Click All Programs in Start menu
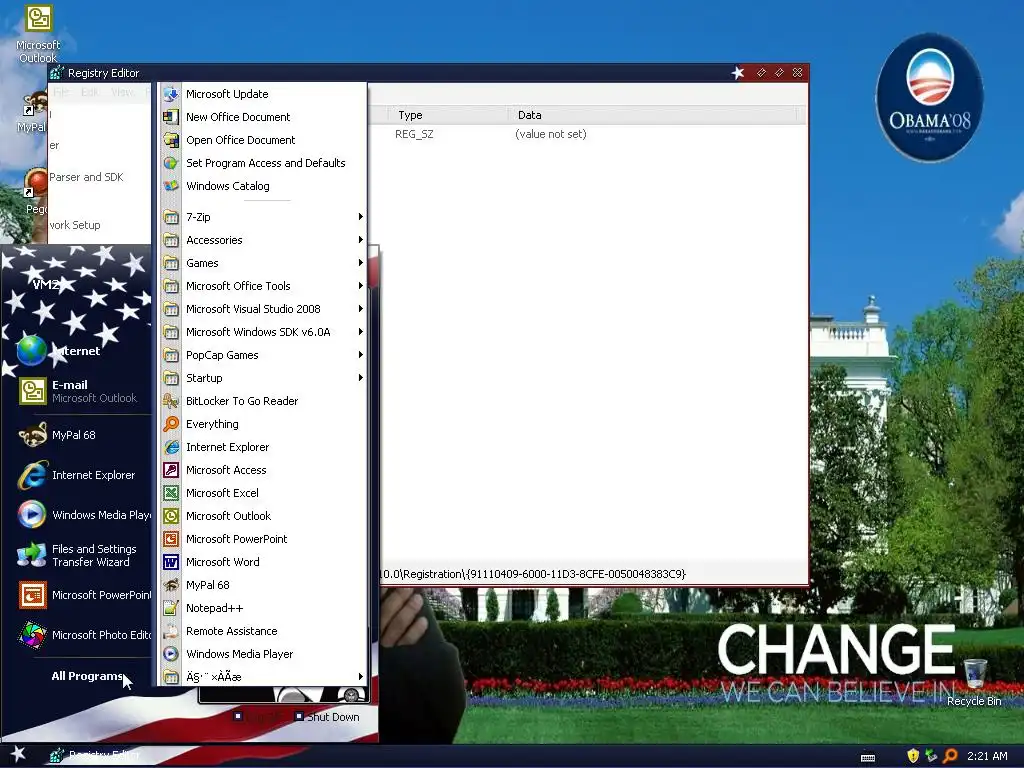The height and width of the screenshot is (768, 1024). pyautogui.click(x=87, y=676)
